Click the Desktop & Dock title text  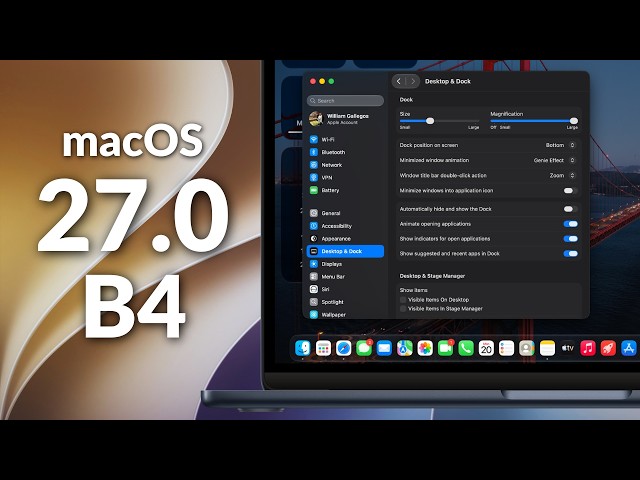[448, 81]
